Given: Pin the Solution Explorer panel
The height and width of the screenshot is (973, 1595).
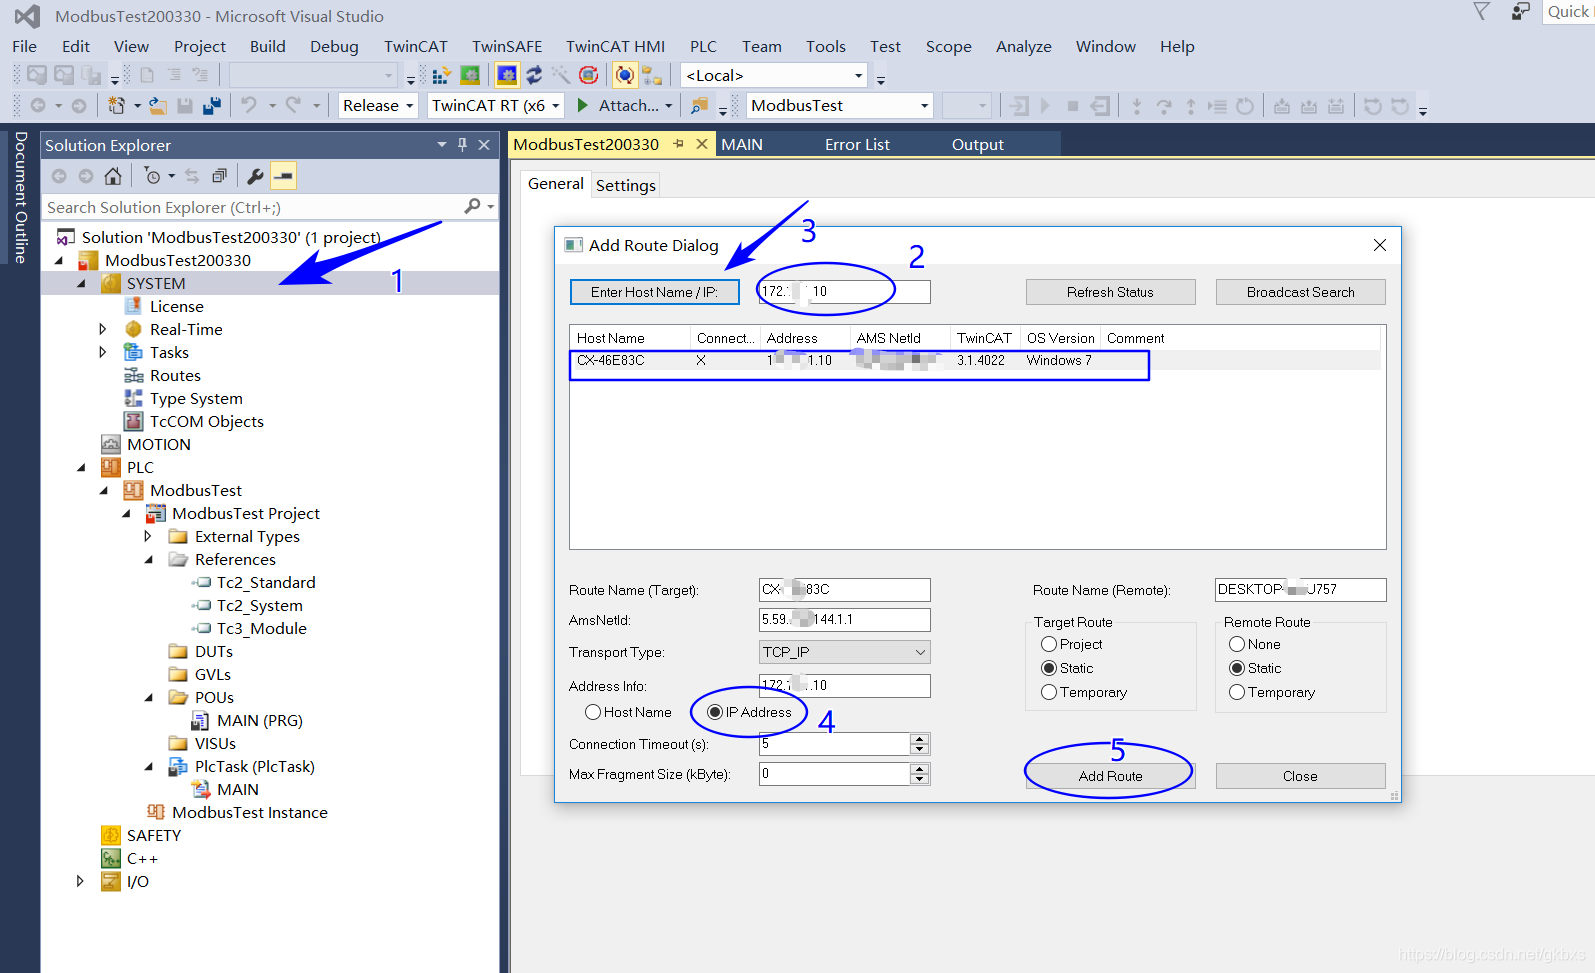Looking at the screenshot, I should (462, 145).
